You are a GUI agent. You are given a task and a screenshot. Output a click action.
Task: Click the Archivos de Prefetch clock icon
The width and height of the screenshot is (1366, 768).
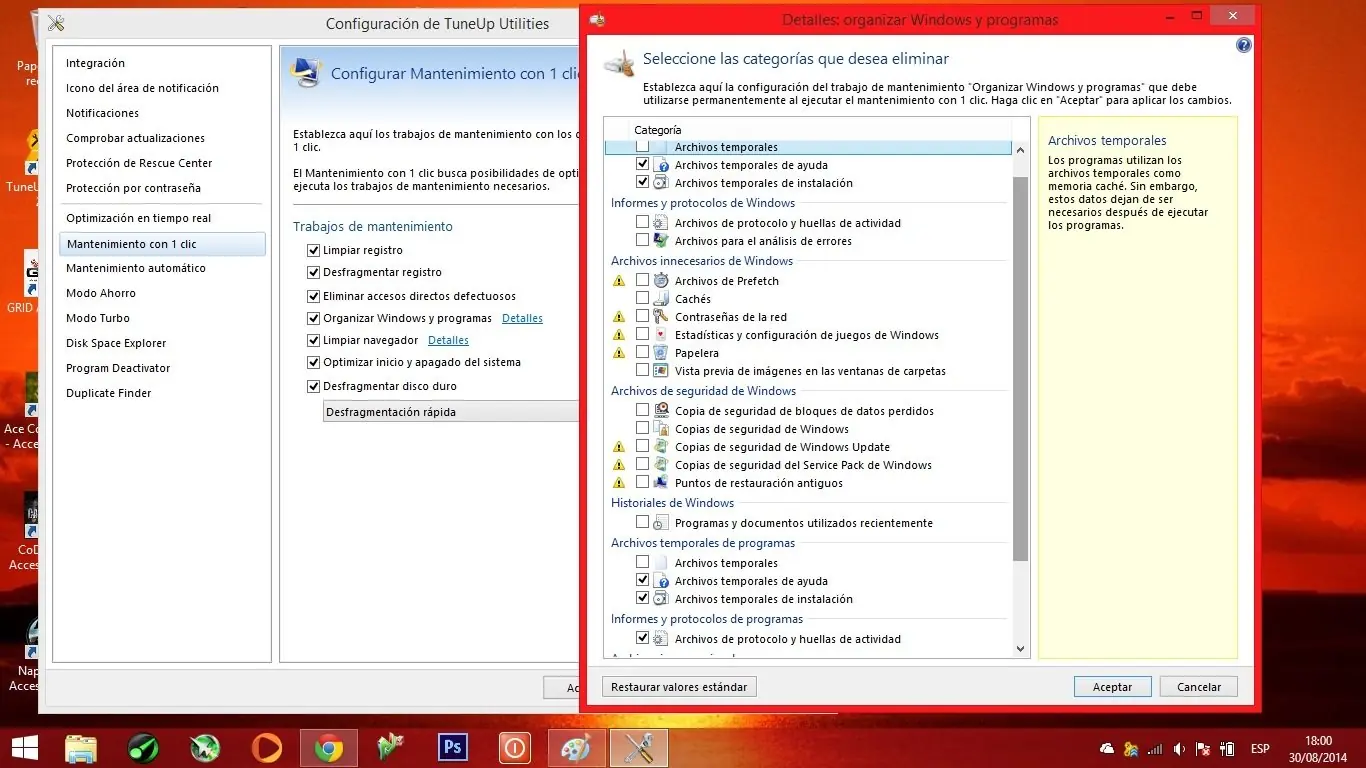(x=661, y=281)
